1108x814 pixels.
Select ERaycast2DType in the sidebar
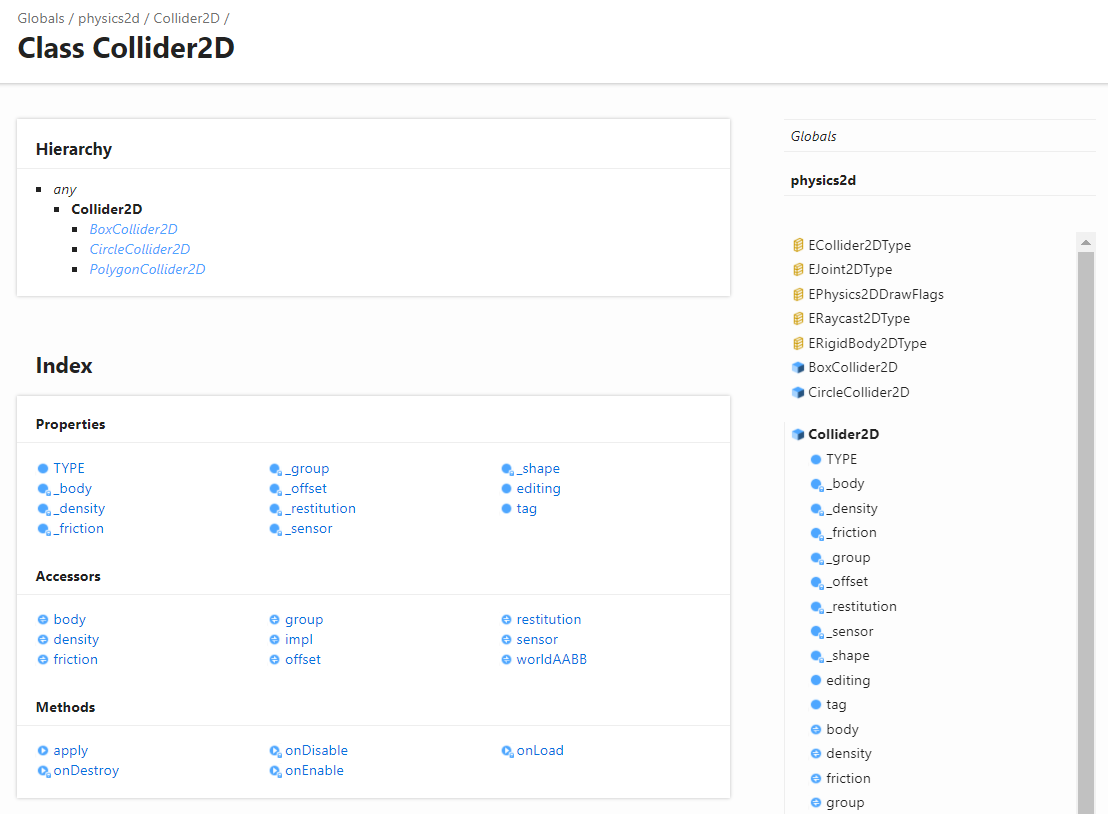pos(859,319)
